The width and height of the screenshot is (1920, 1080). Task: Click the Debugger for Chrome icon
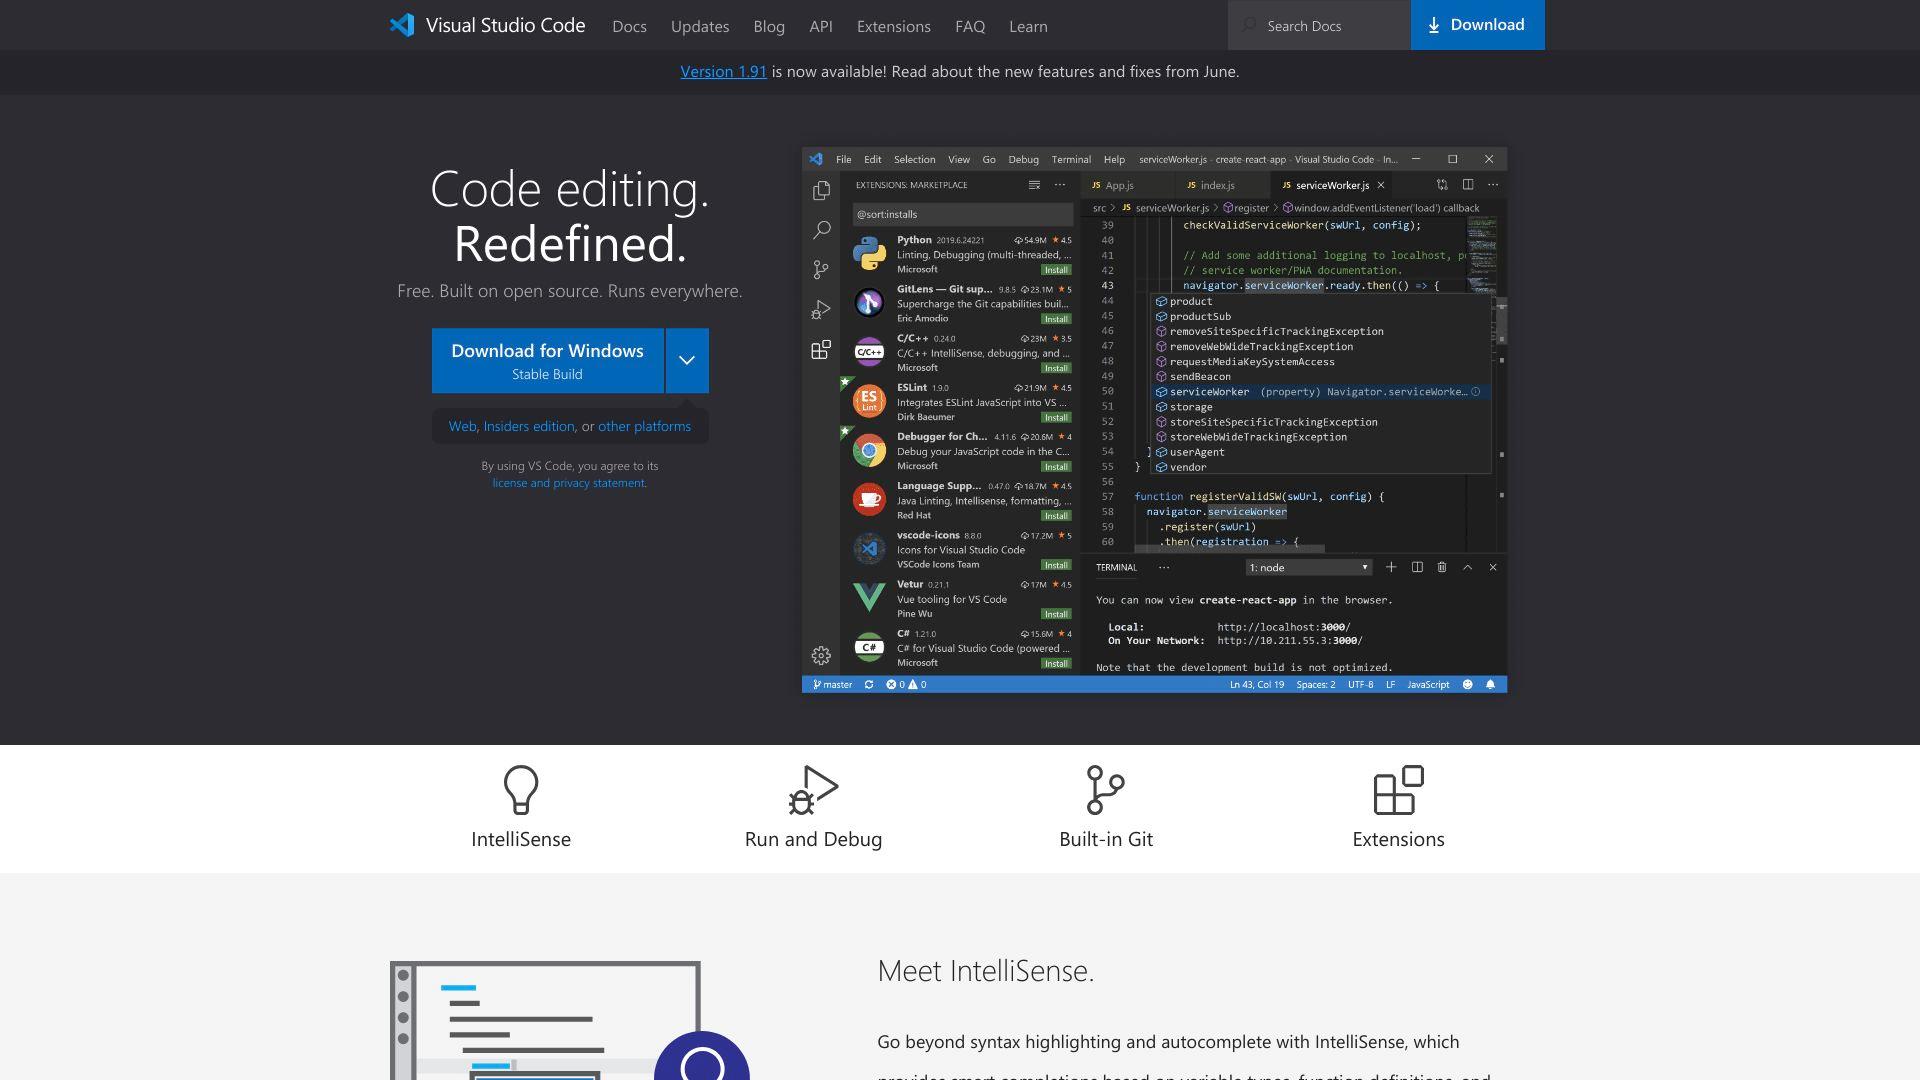tap(869, 451)
